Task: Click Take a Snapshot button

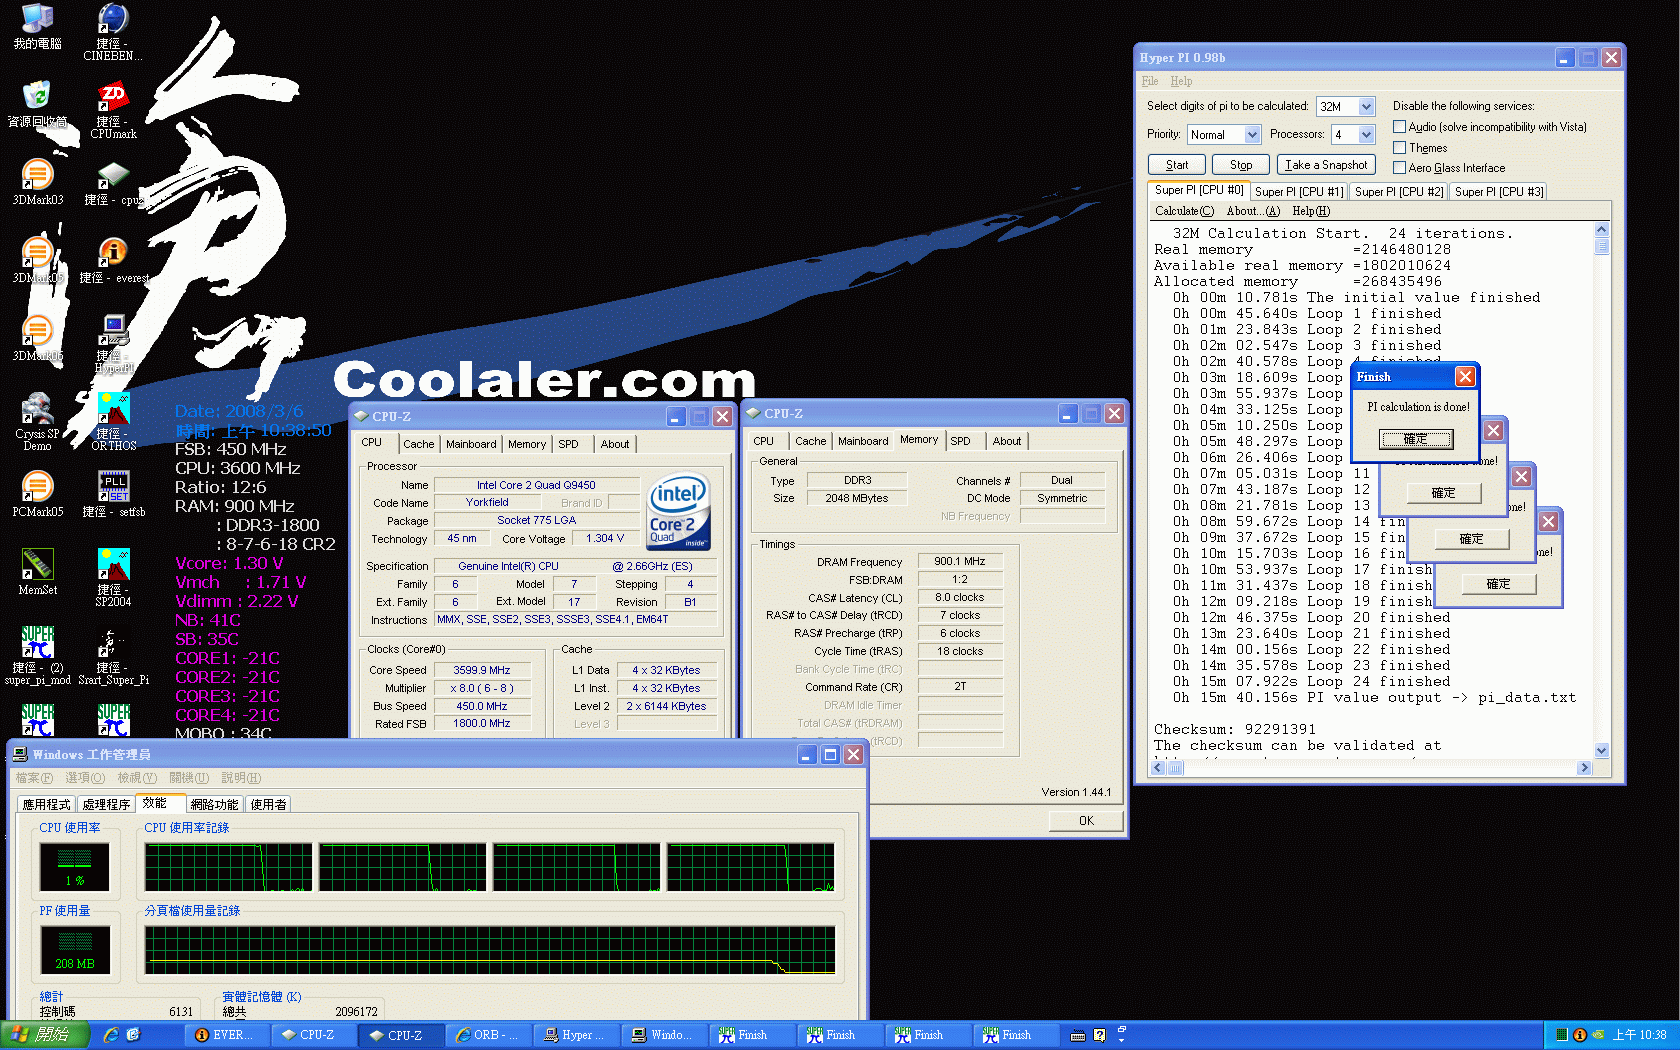Action: [x=1326, y=165]
